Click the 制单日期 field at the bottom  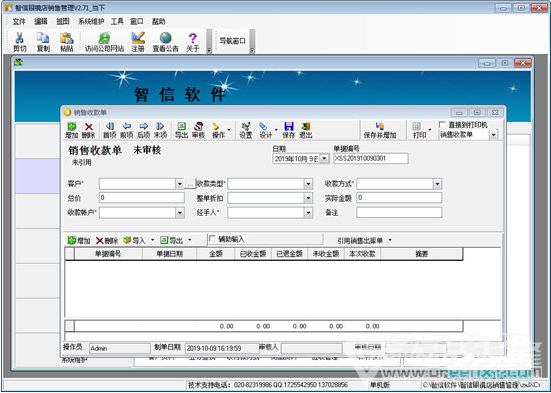coord(222,348)
